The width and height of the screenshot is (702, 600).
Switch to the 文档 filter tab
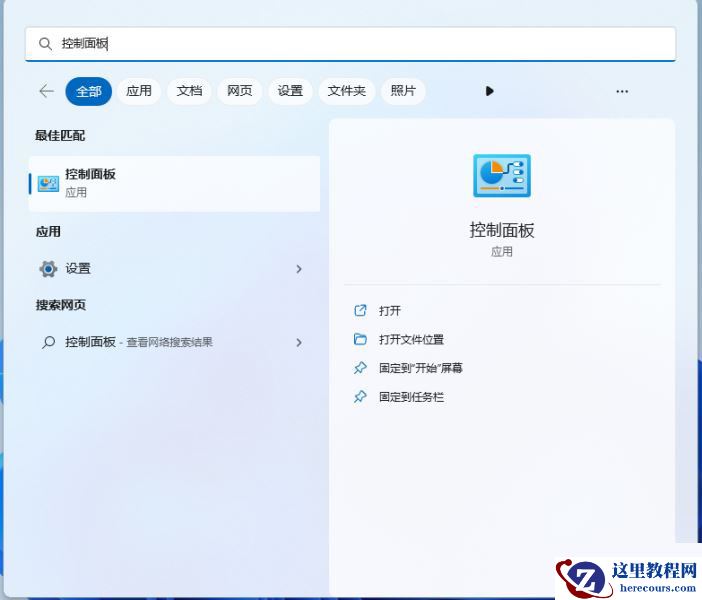[x=189, y=91]
